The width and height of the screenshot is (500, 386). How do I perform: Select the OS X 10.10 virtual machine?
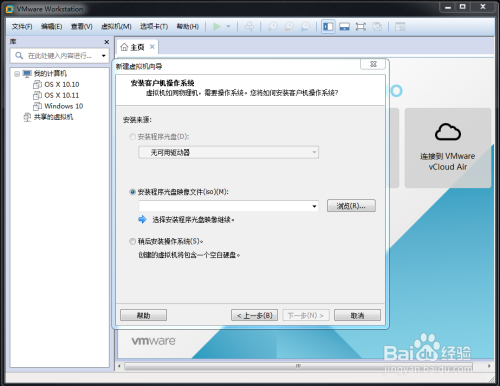(62, 84)
